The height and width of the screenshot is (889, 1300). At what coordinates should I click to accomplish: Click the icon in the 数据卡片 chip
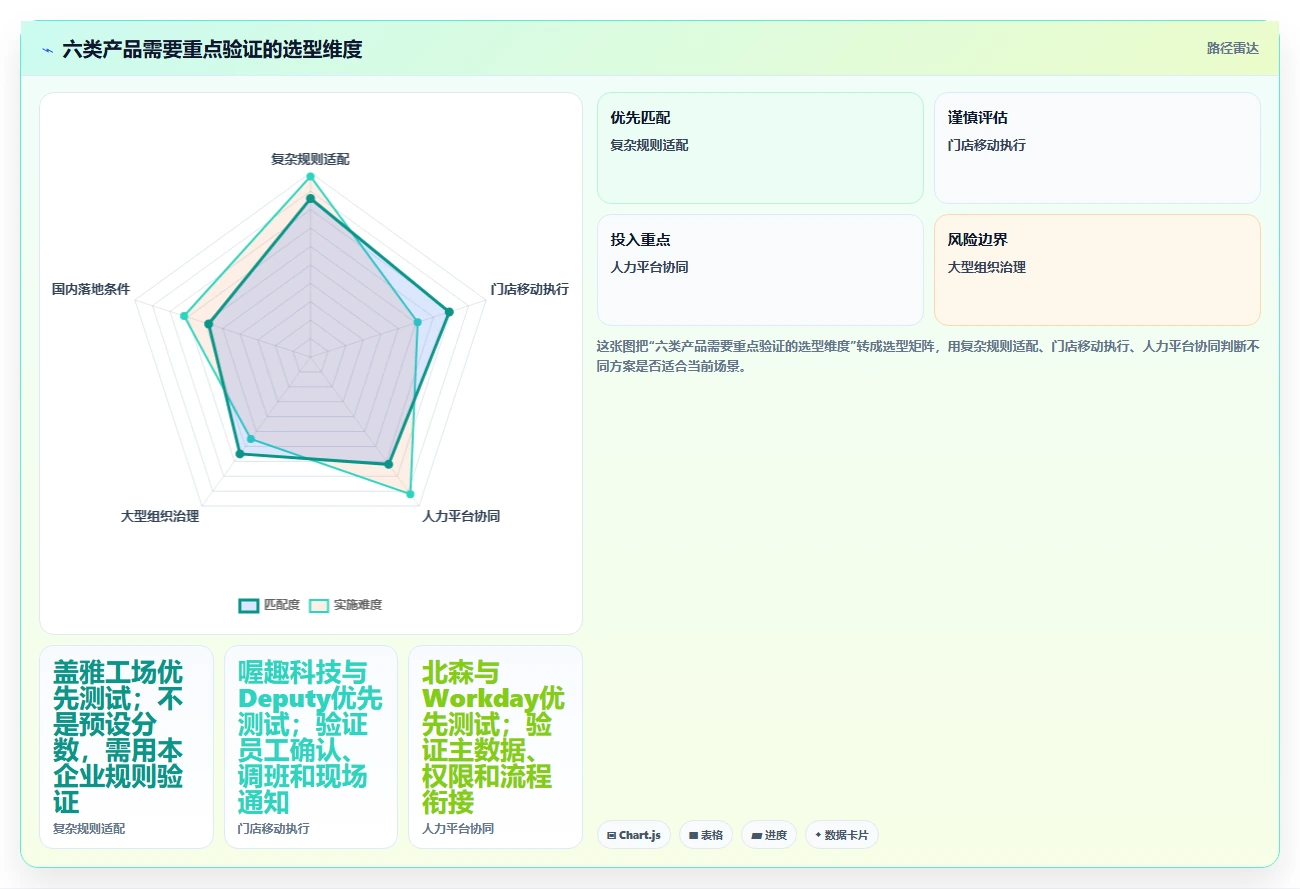click(x=818, y=835)
